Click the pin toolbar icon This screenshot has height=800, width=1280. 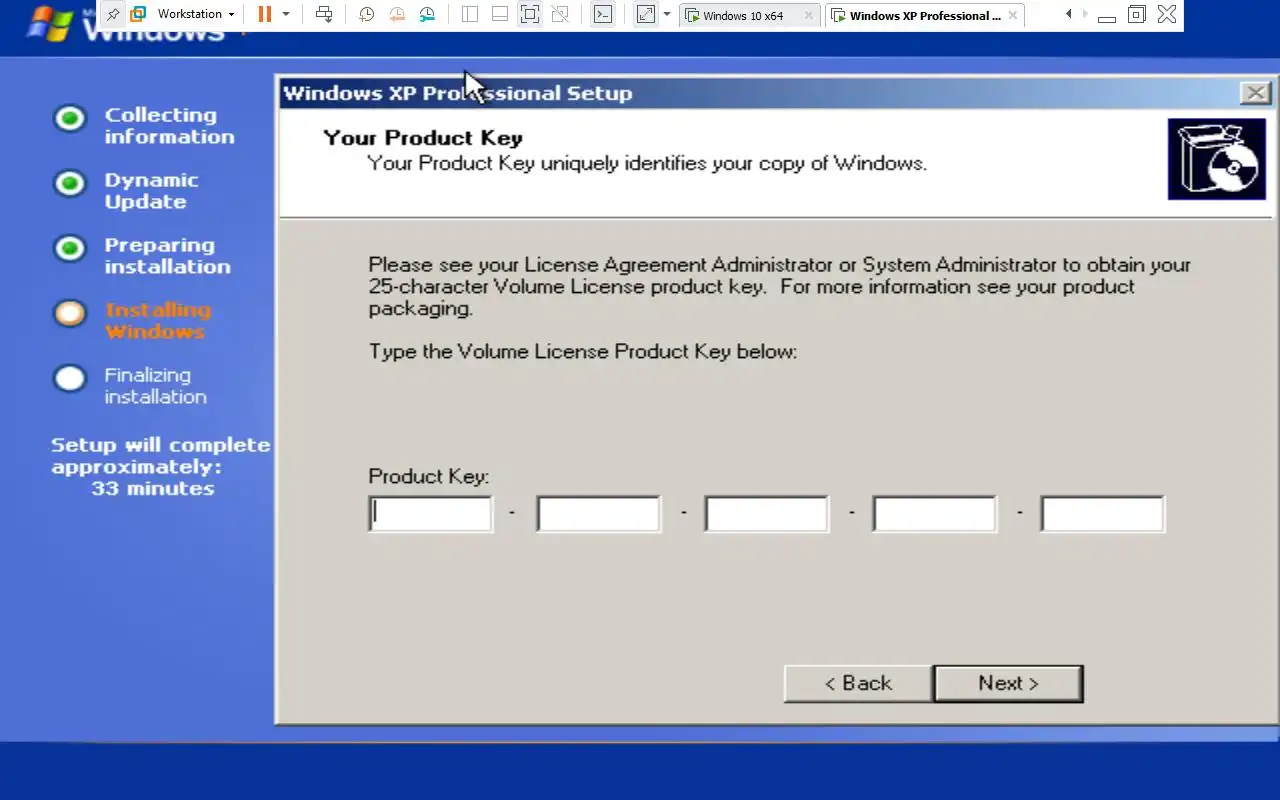[113, 15]
